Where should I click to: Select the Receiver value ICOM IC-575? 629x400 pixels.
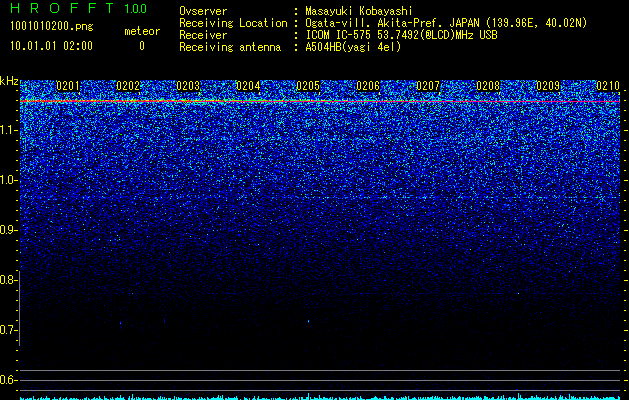tap(340, 35)
